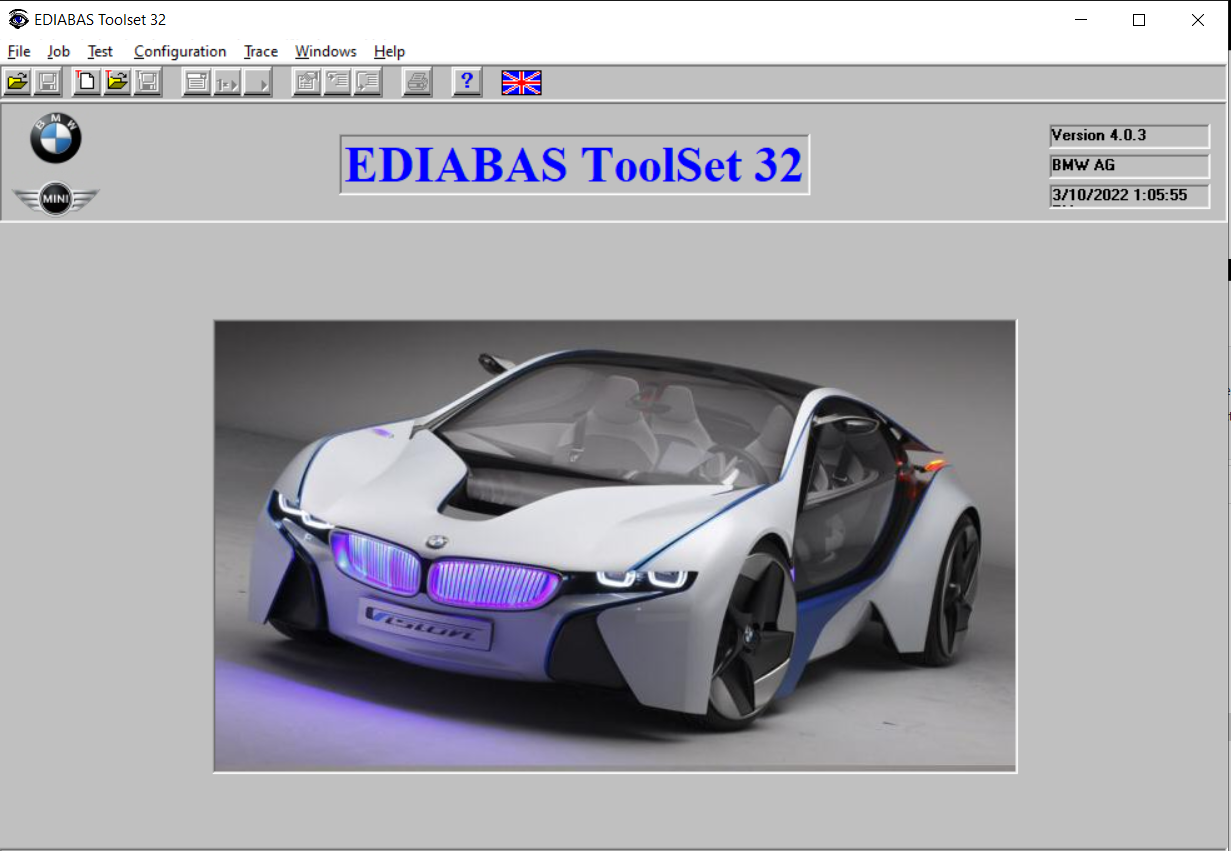1231x851 pixels.
Task: Click the window list toolbar icon
Action: click(196, 82)
